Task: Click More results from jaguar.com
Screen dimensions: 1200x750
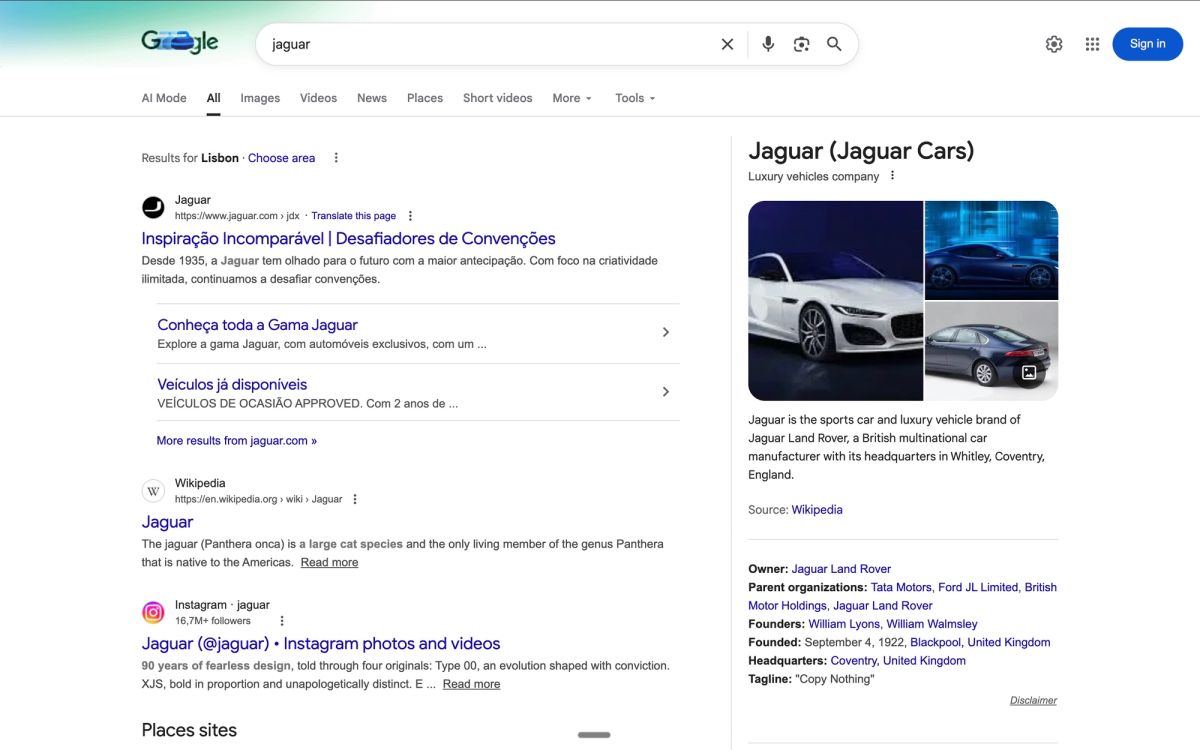Action: point(236,440)
